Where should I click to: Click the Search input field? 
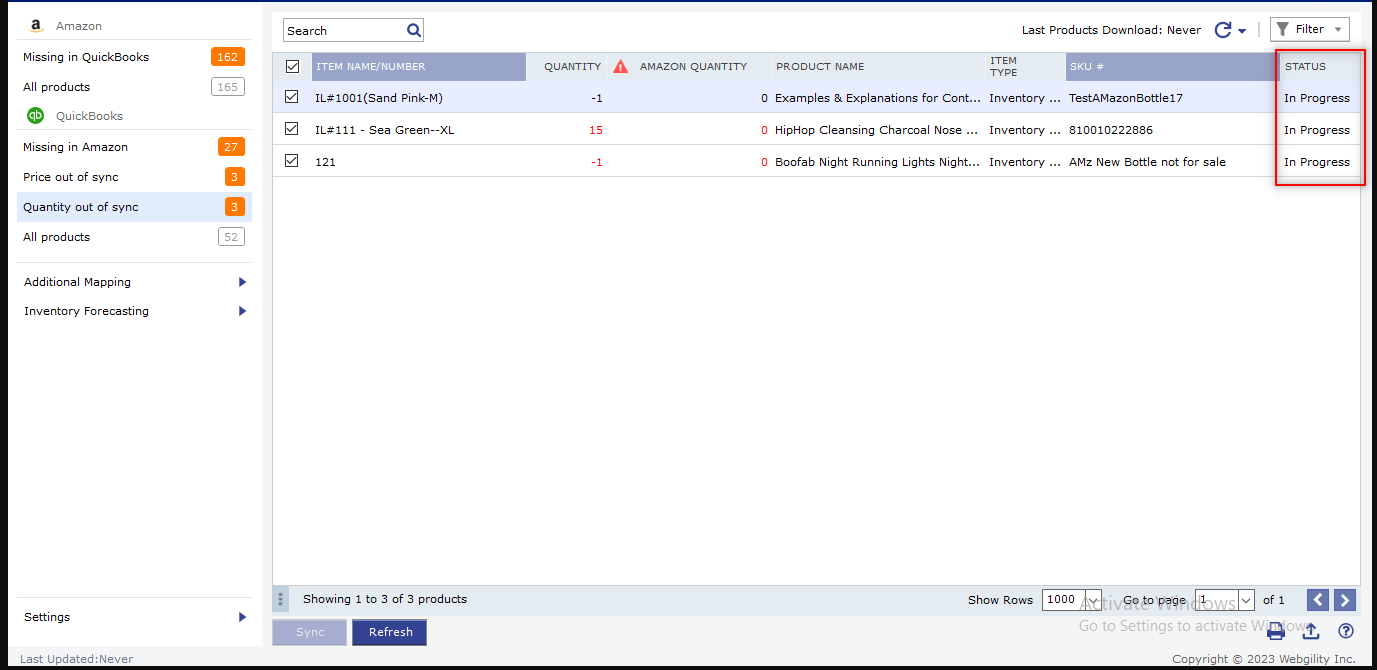coord(344,31)
